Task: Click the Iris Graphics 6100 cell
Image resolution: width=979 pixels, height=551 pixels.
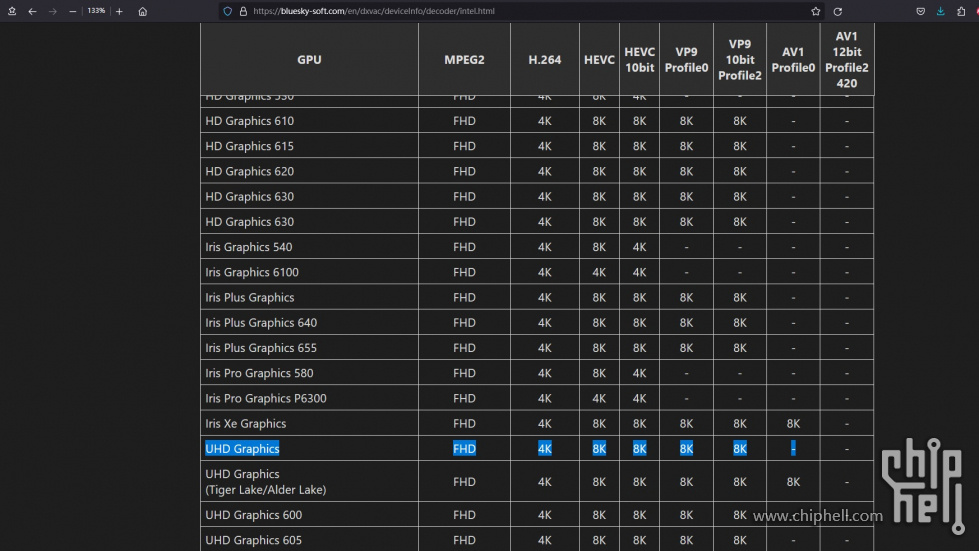Action: click(309, 272)
